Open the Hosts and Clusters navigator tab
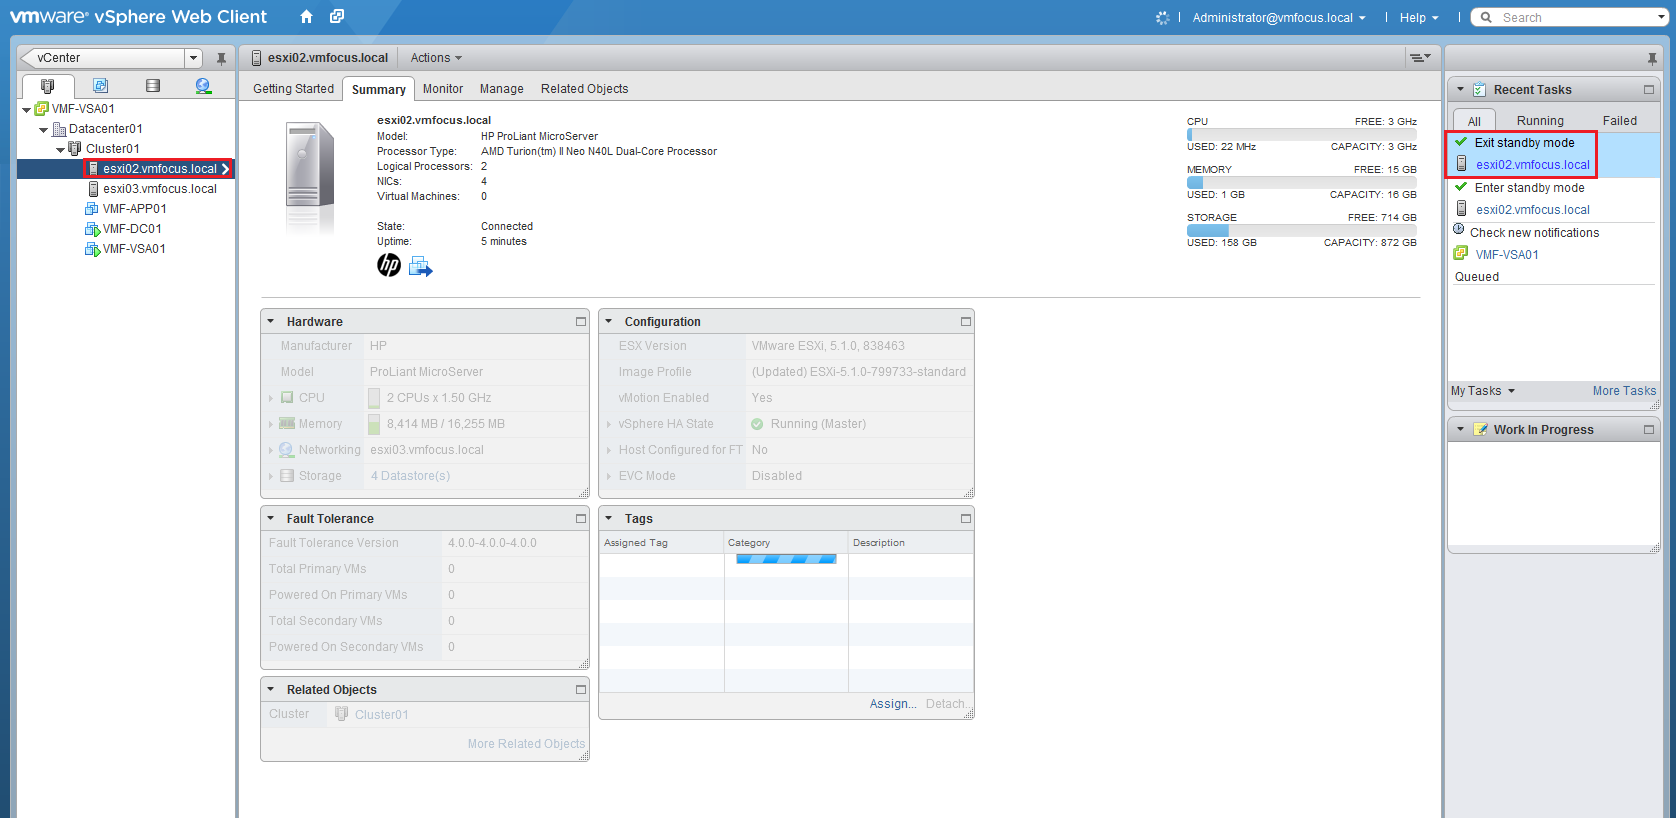The image size is (1676, 818). (x=47, y=86)
